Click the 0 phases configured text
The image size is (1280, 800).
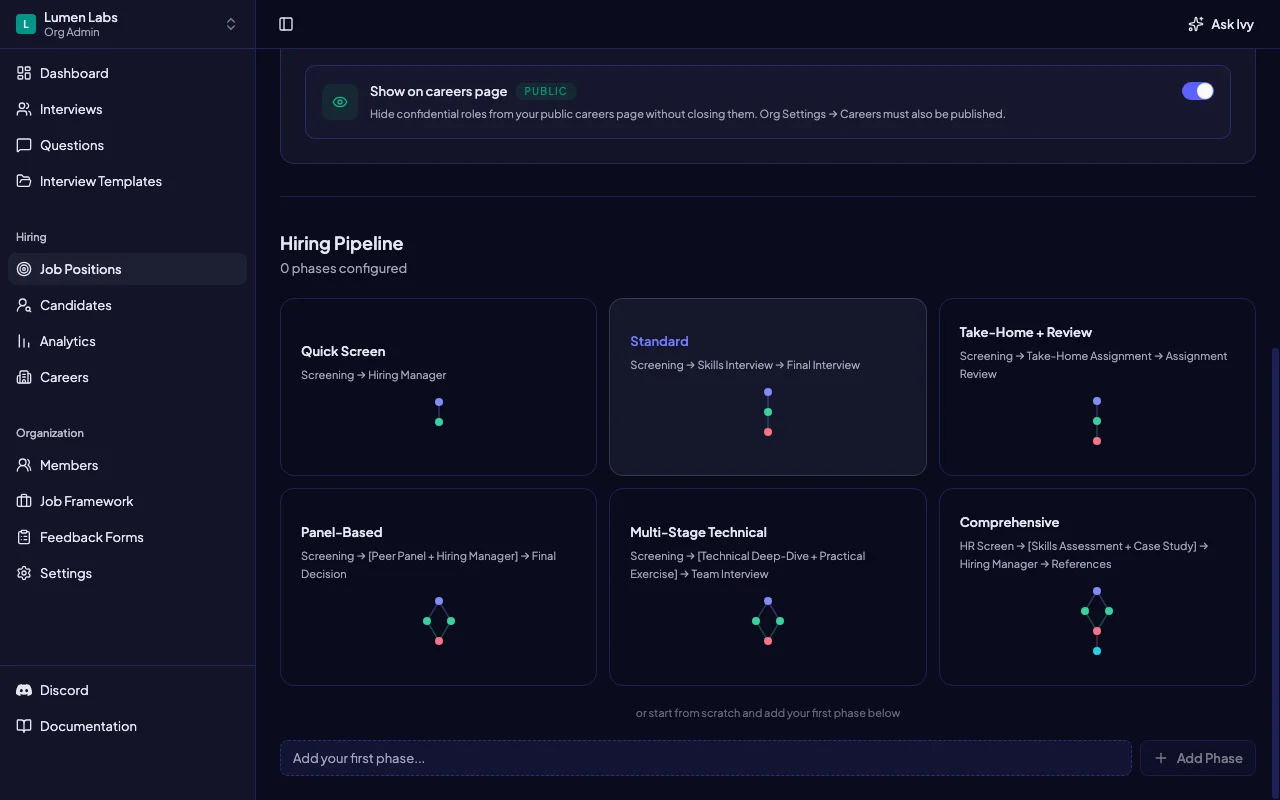343,268
